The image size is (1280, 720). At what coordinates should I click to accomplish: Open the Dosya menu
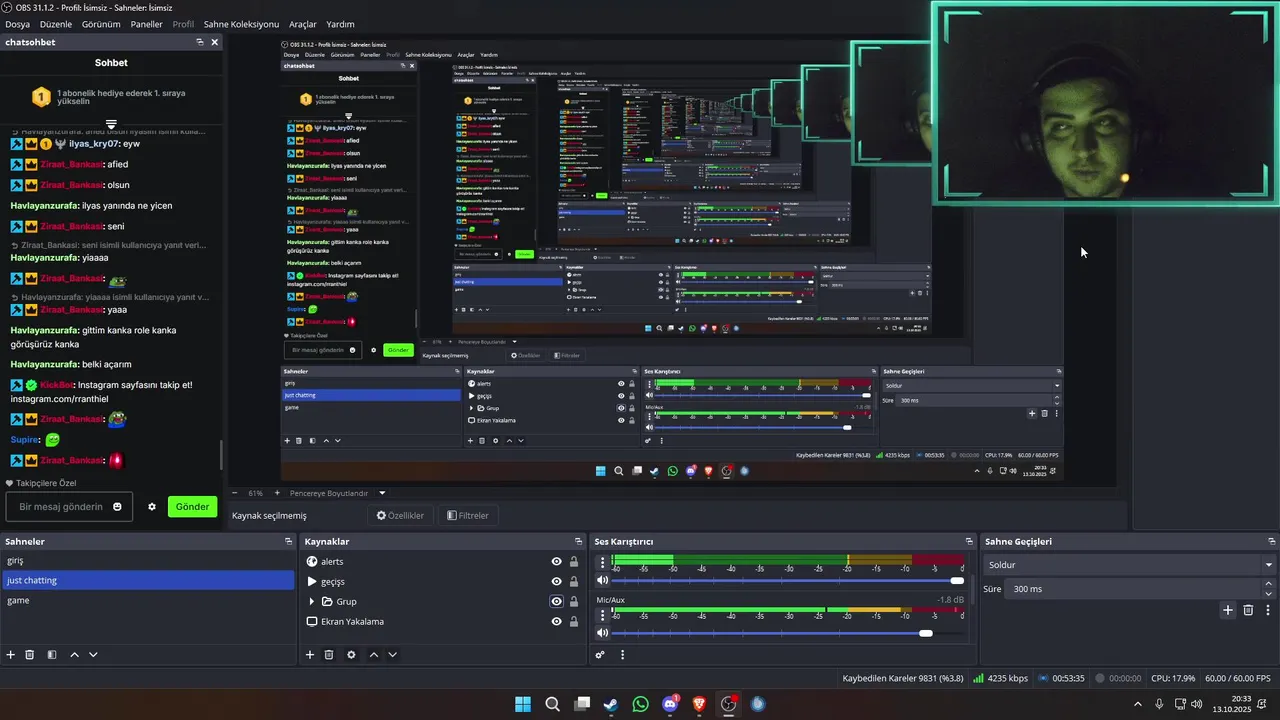coord(17,24)
